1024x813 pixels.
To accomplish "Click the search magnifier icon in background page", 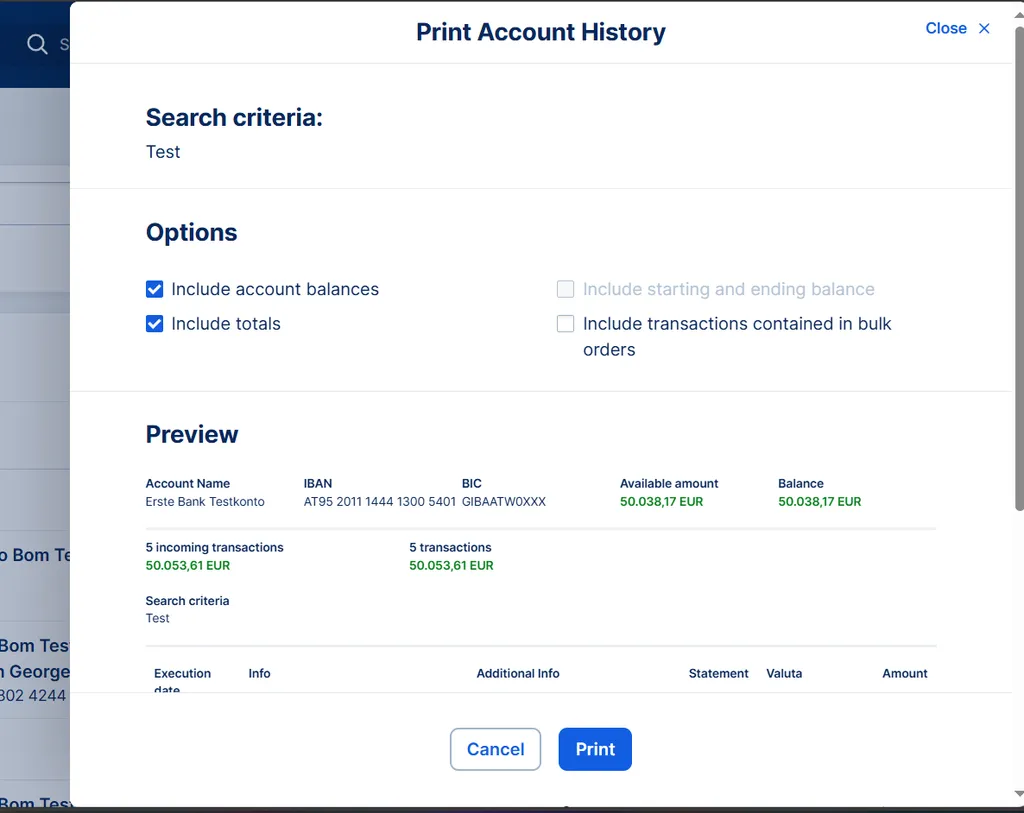I will [x=37, y=44].
